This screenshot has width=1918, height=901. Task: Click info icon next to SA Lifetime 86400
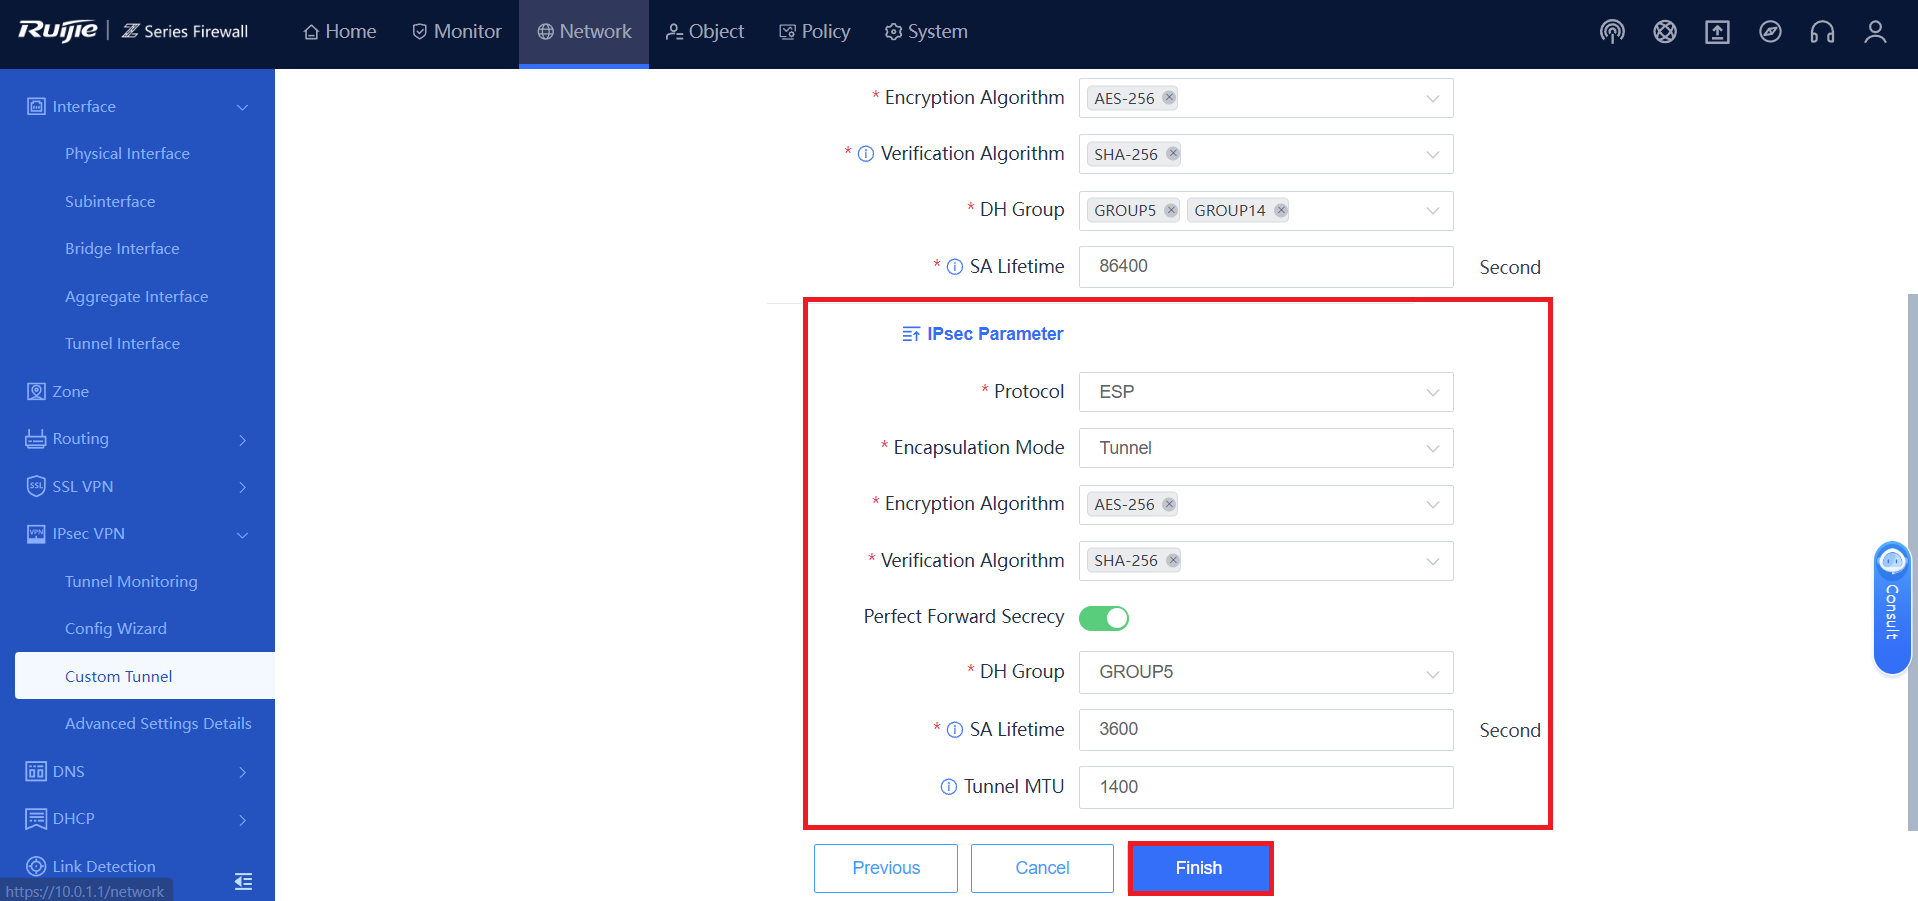[x=955, y=267]
